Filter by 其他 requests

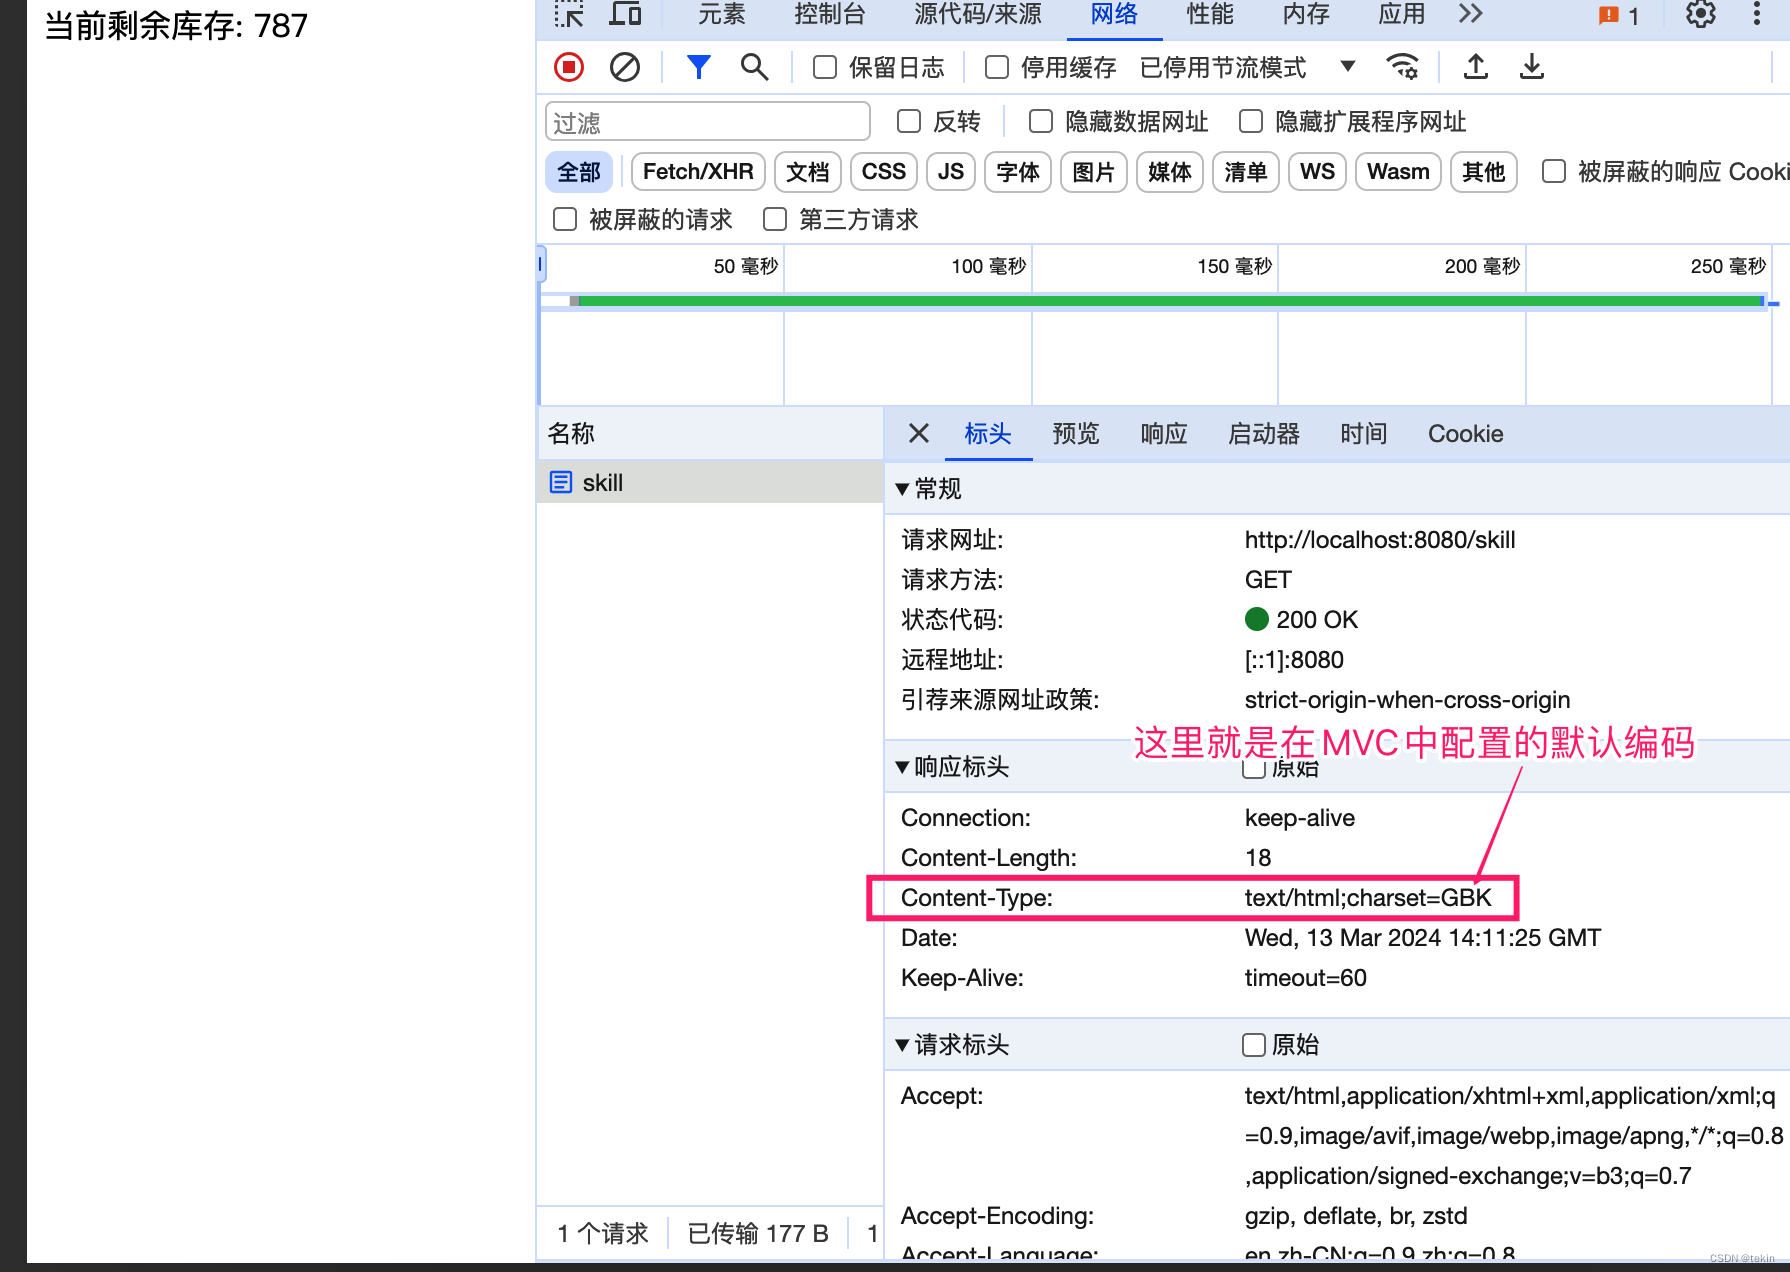pyautogui.click(x=1484, y=172)
